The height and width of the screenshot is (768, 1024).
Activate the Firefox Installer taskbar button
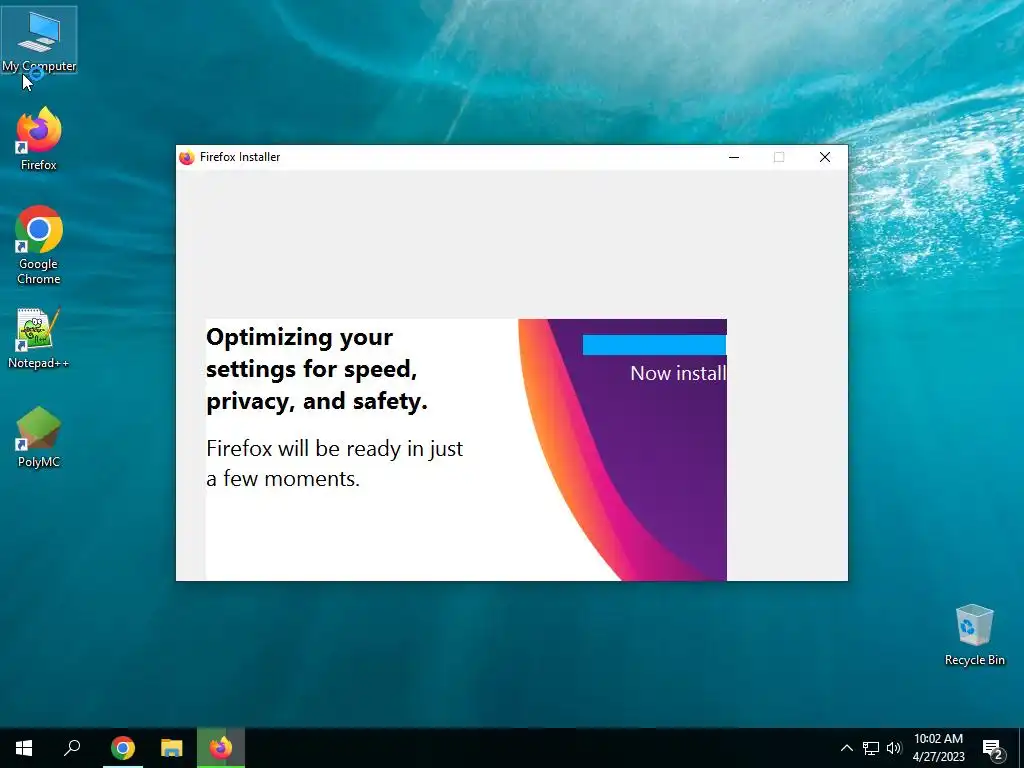[x=221, y=748]
